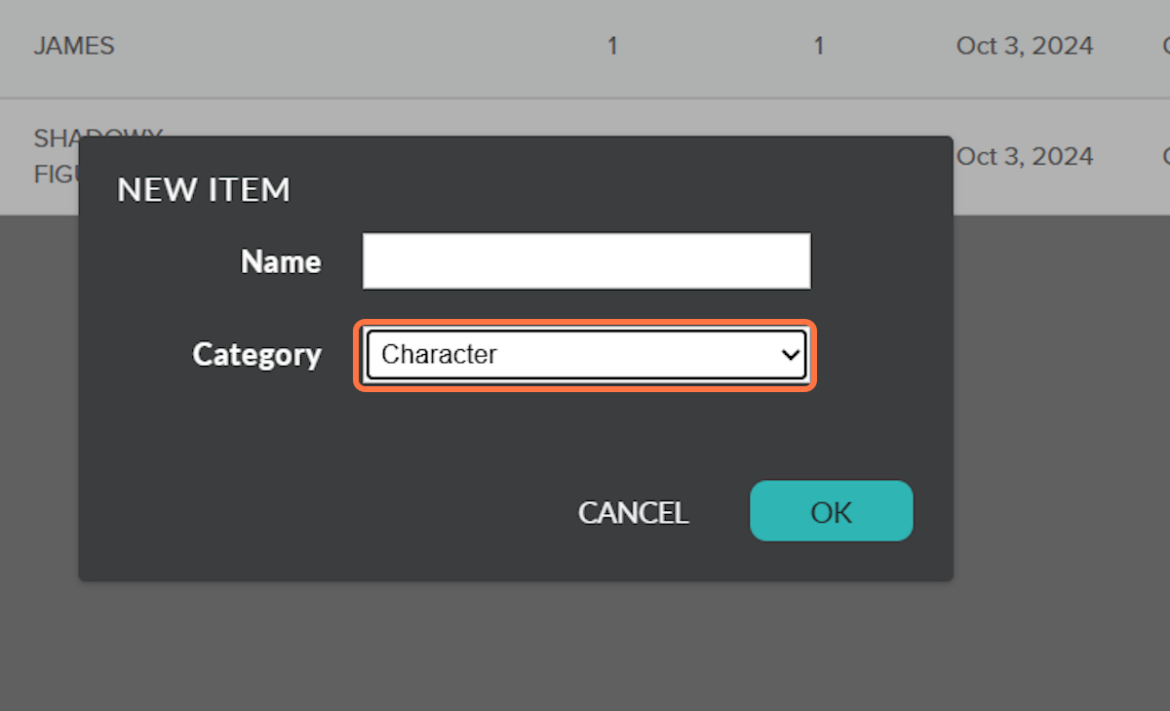The width and height of the screenshot is (1170, 711).
Task: Click the NEW ITEM dialog title
Action: (x=203, y=189)
